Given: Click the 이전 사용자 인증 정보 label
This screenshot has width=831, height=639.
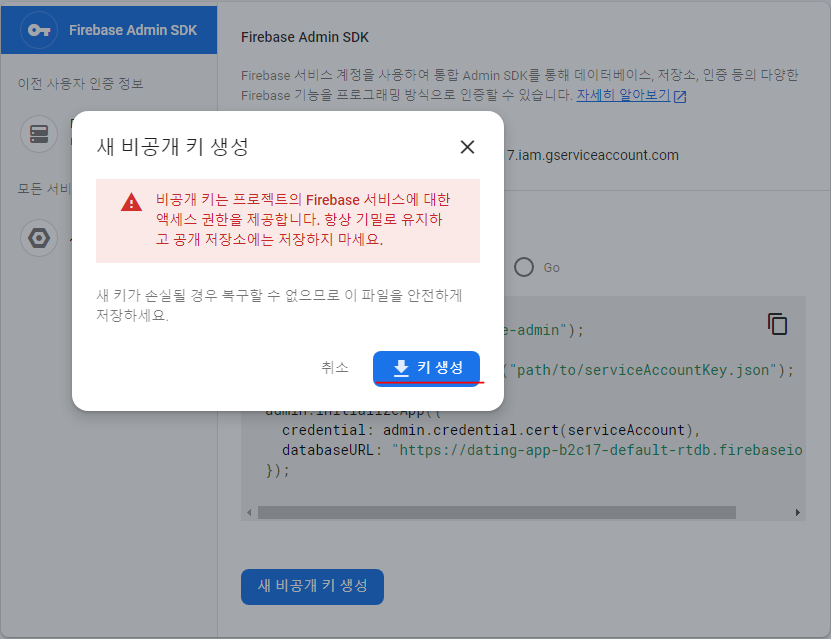Looking at the screenshot, I should click(81, 84).
